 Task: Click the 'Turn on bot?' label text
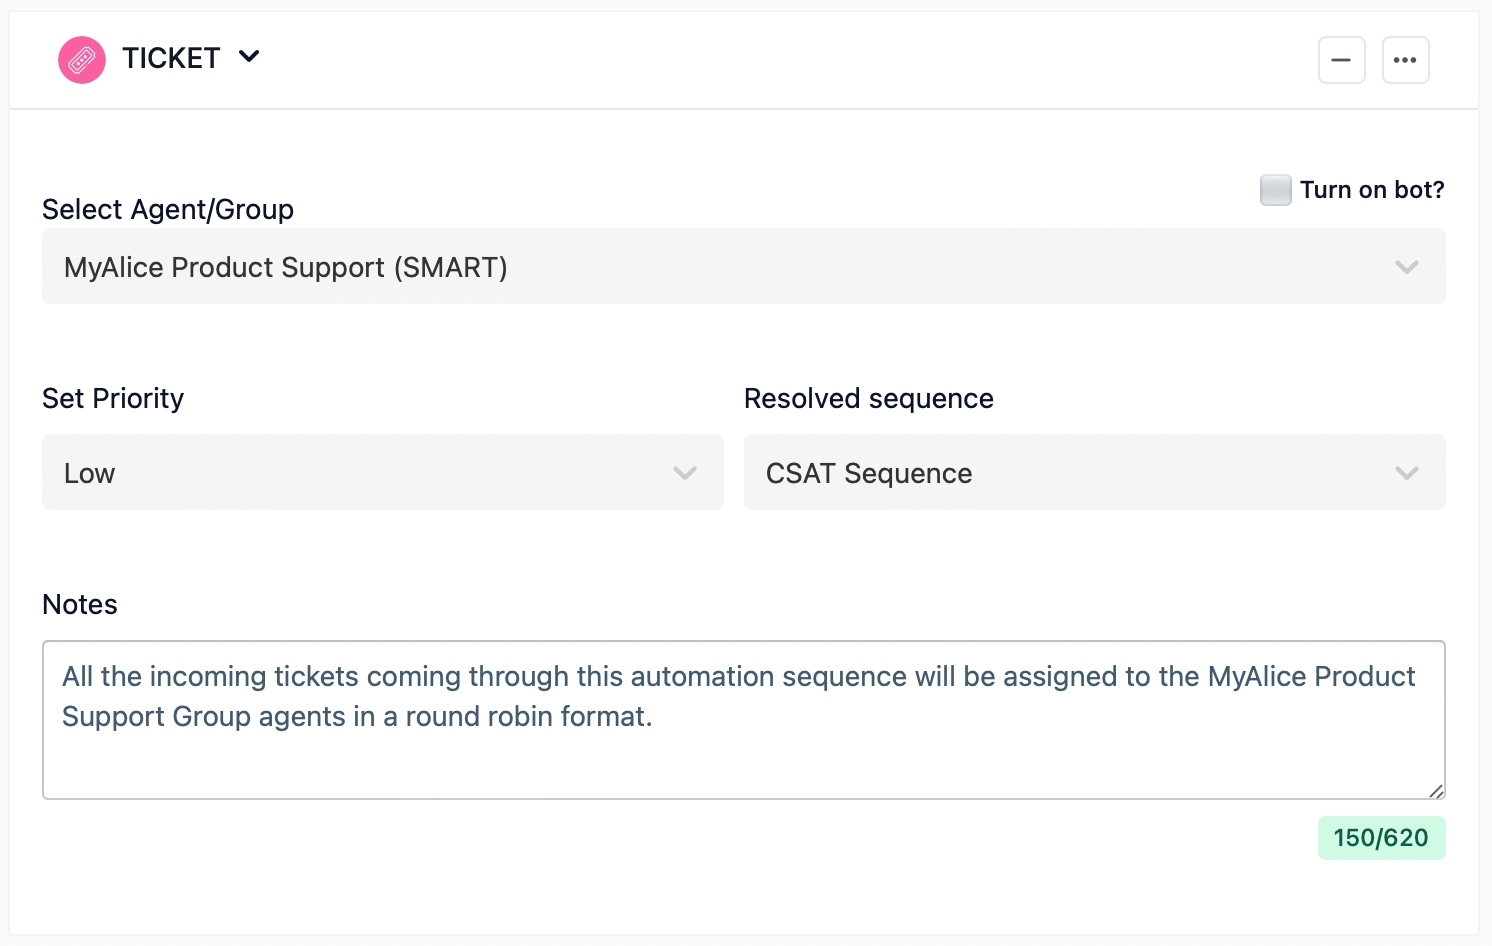1371,190
